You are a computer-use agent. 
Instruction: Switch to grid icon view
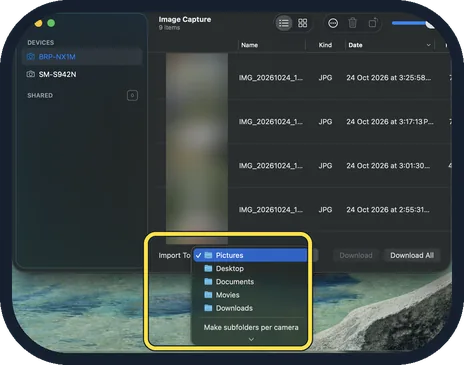pyautogui.click(x=302, y=23)
